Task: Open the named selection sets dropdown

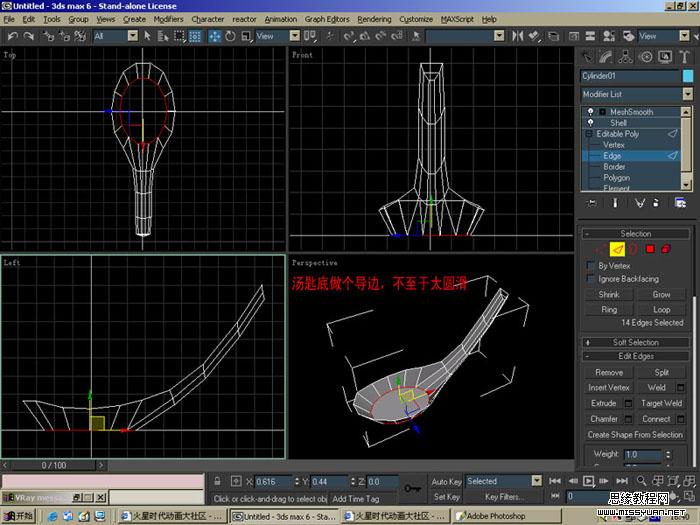Action: point(499,36)
